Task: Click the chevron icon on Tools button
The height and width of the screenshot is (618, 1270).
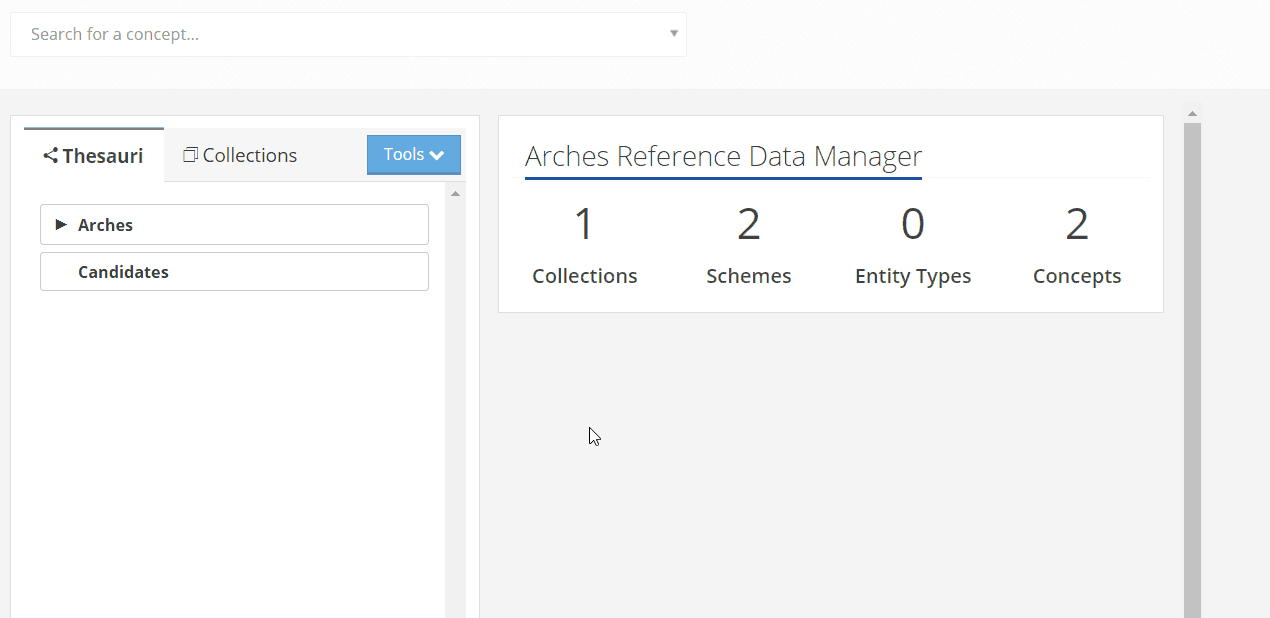Action: pos(437,155)
